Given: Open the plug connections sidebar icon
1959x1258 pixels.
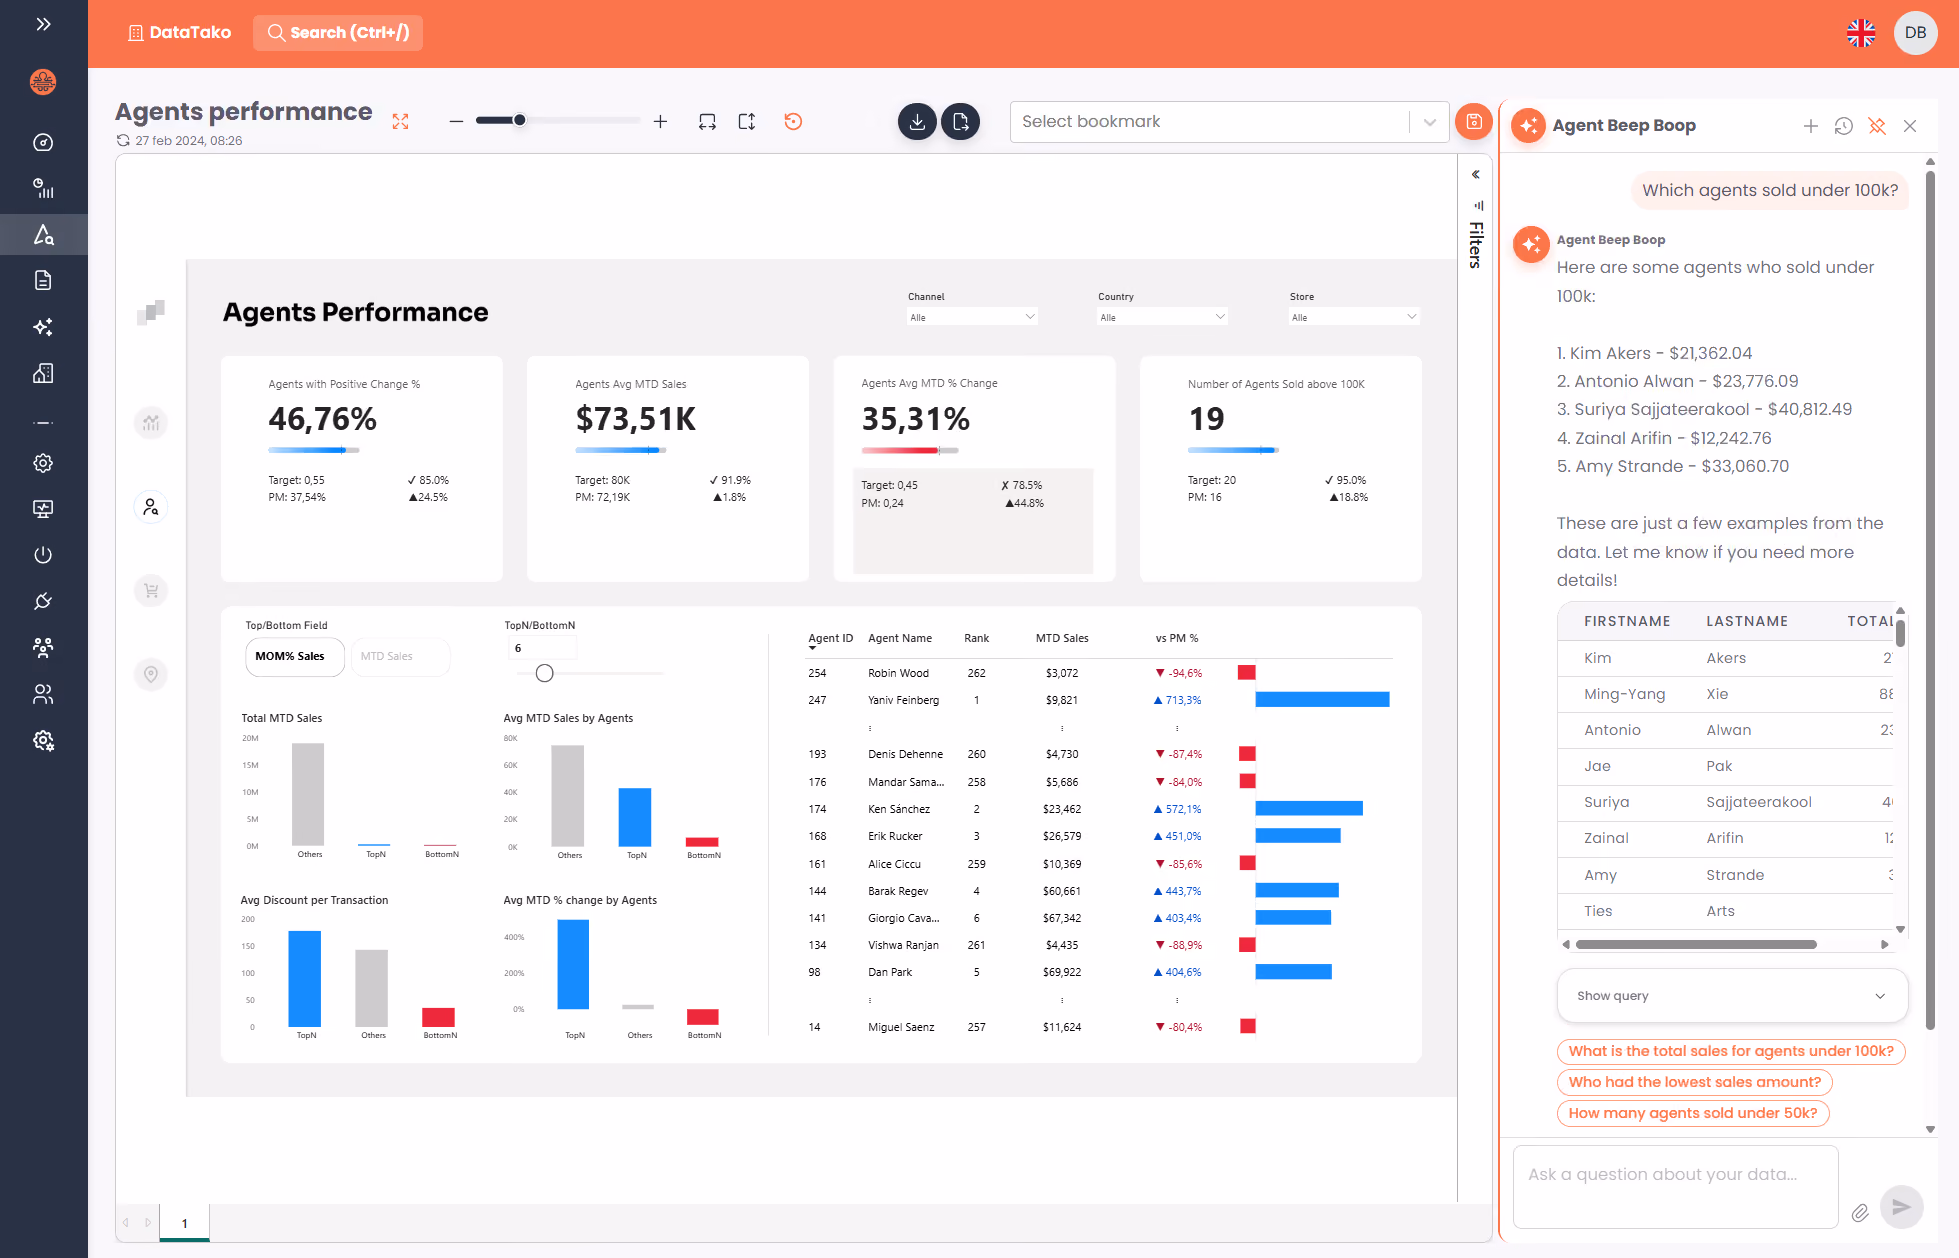Looking at the screenshot, I should point(43,601).
